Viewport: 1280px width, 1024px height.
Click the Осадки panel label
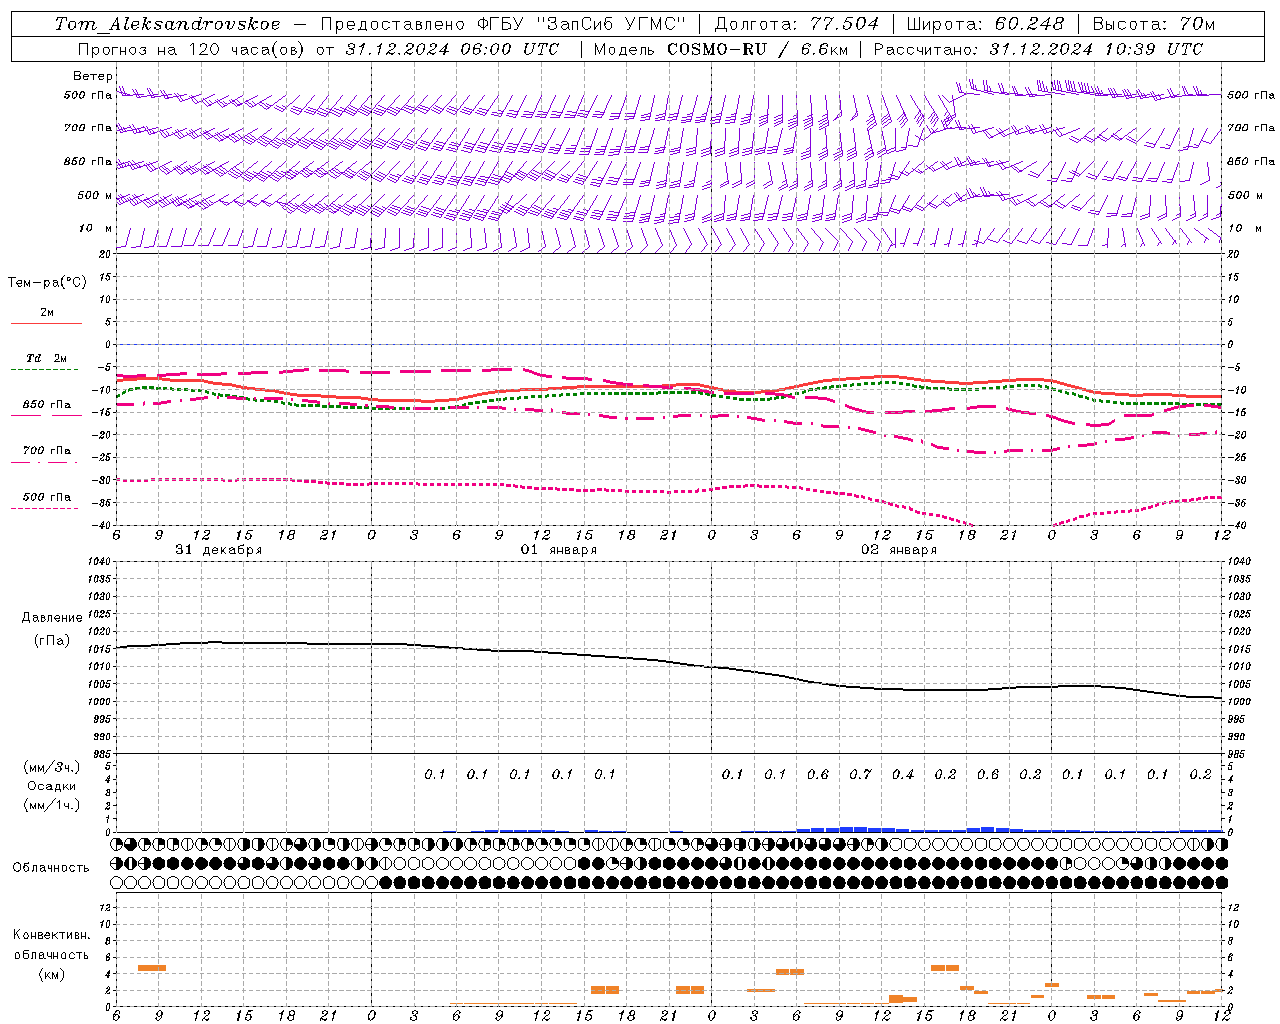coord(52,786)
